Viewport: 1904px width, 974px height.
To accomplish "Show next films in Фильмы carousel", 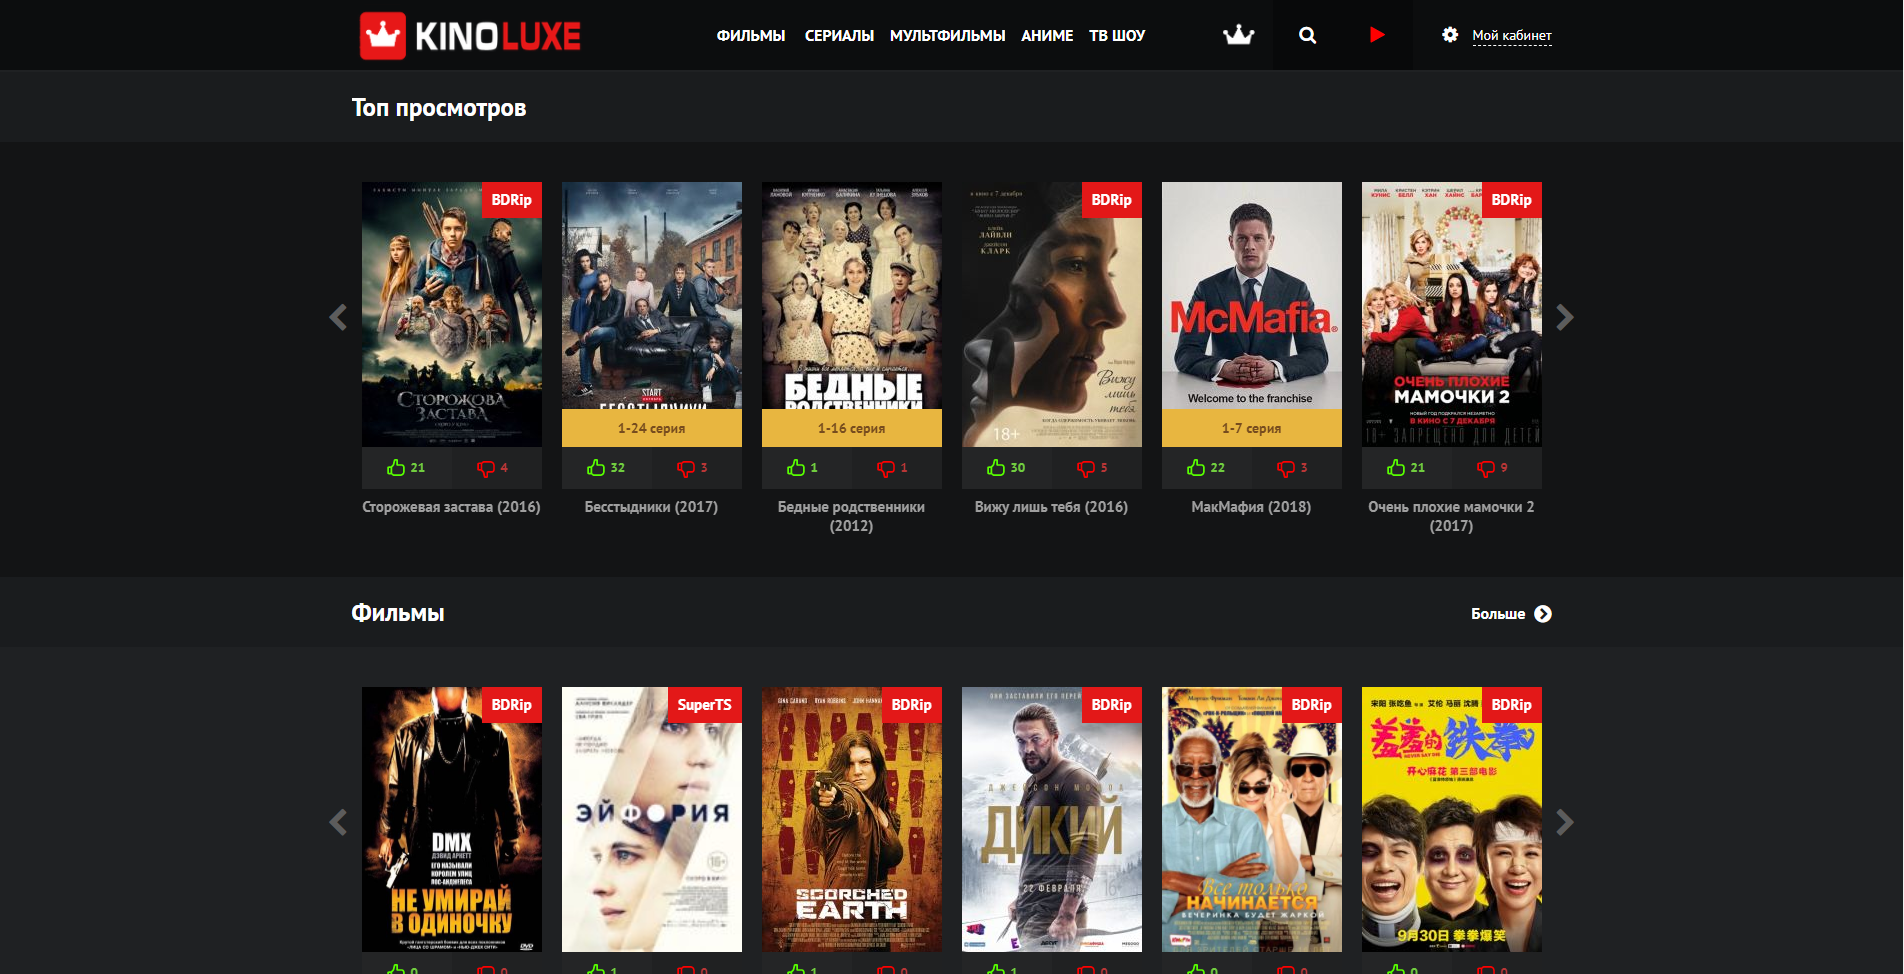I will click(1565, 823).
